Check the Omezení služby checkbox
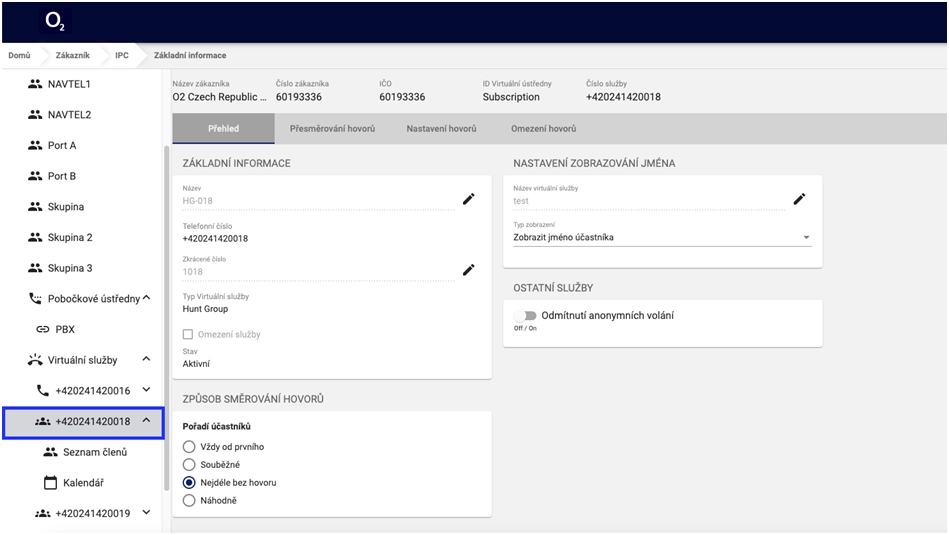This screenshot has height=535, width=949. click(188, 334)
